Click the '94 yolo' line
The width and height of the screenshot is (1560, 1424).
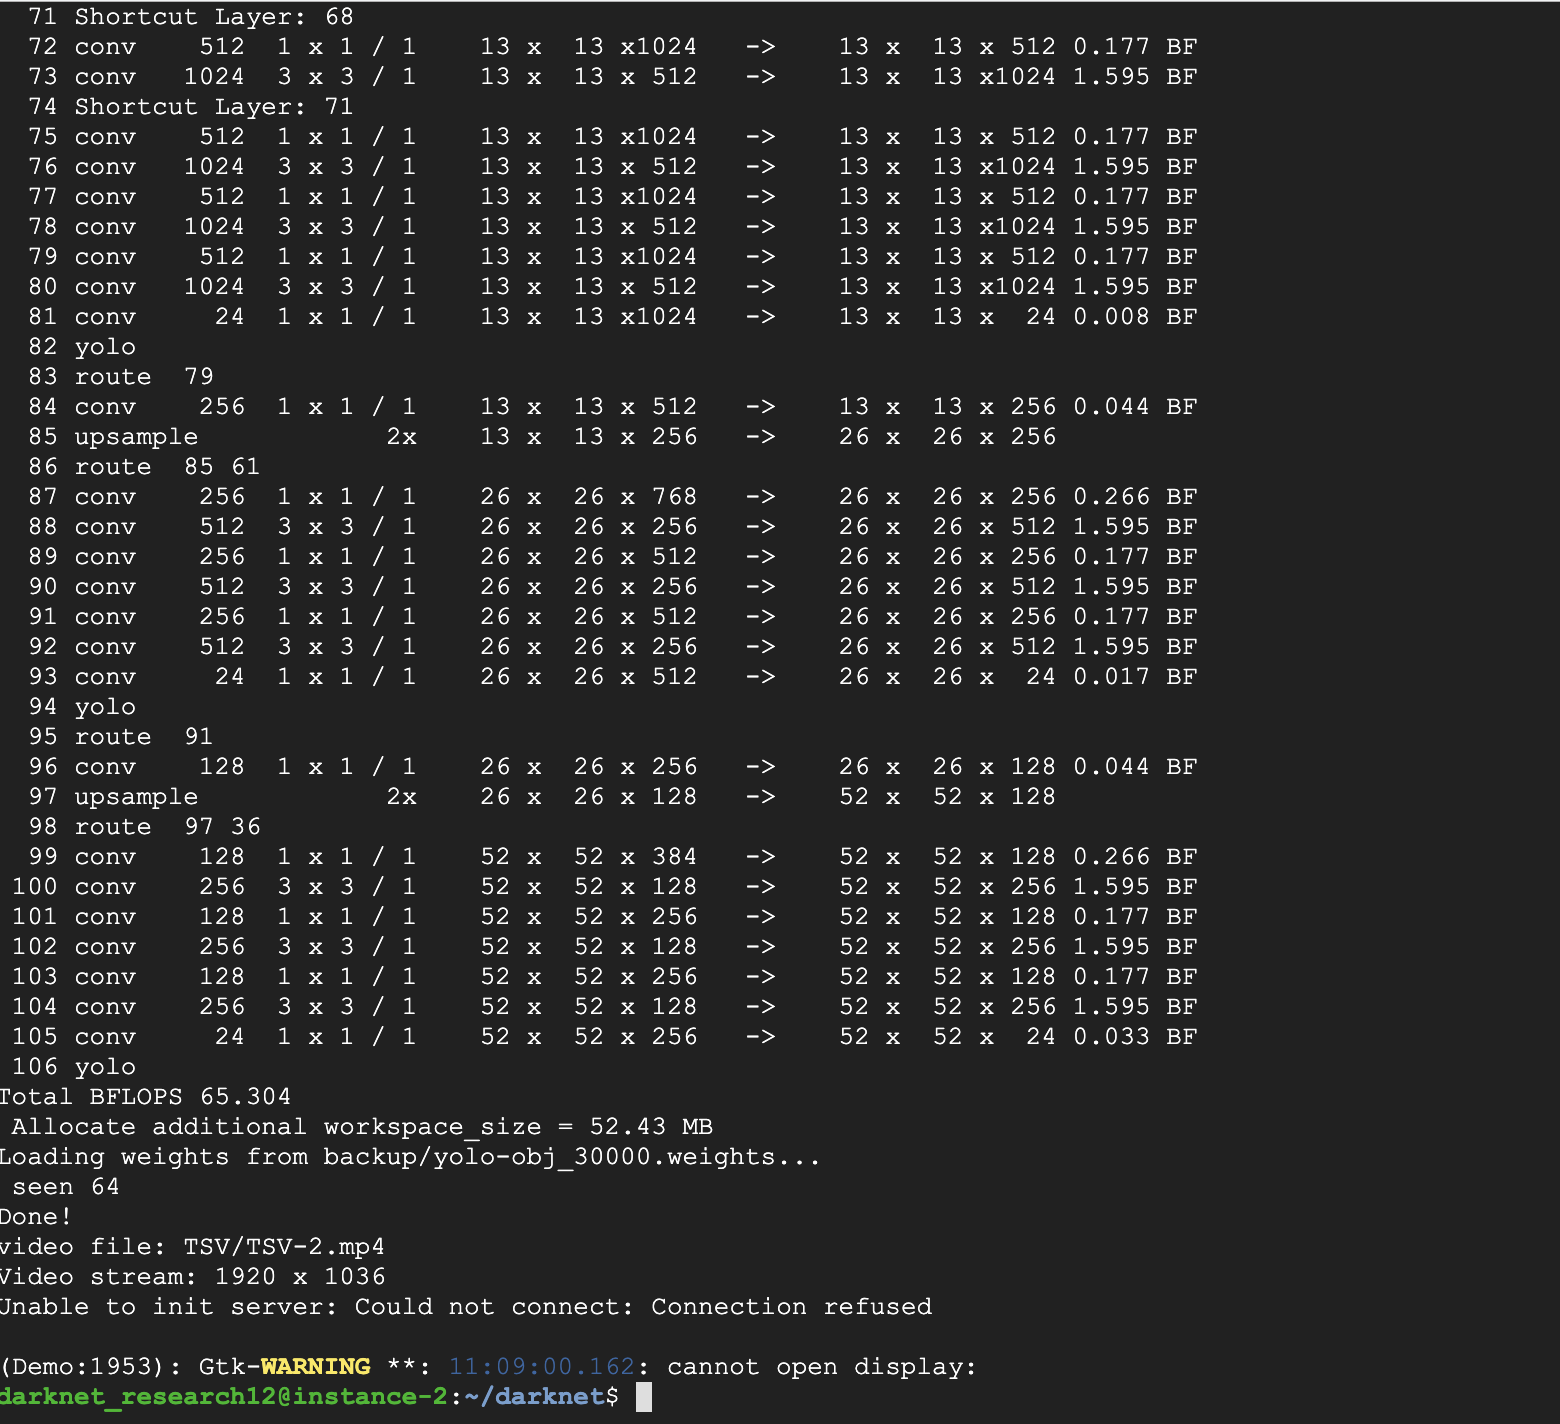(82, 707)
